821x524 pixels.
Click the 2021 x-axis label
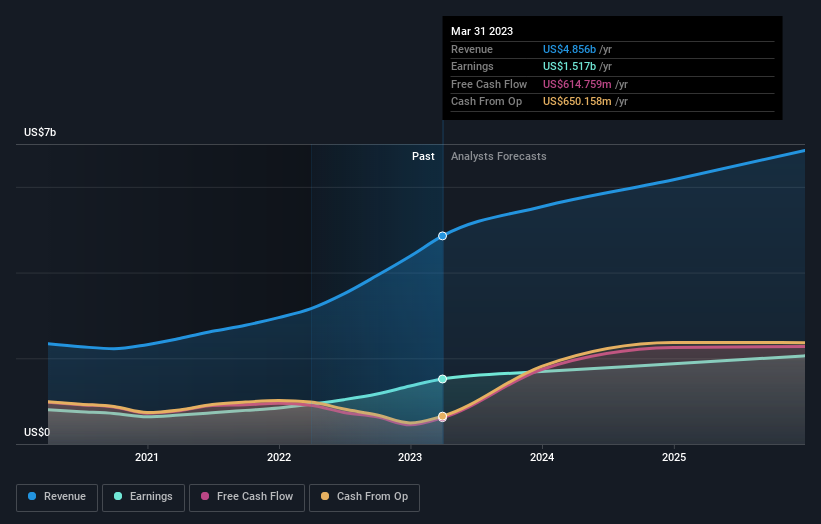(x=147, y=458)
